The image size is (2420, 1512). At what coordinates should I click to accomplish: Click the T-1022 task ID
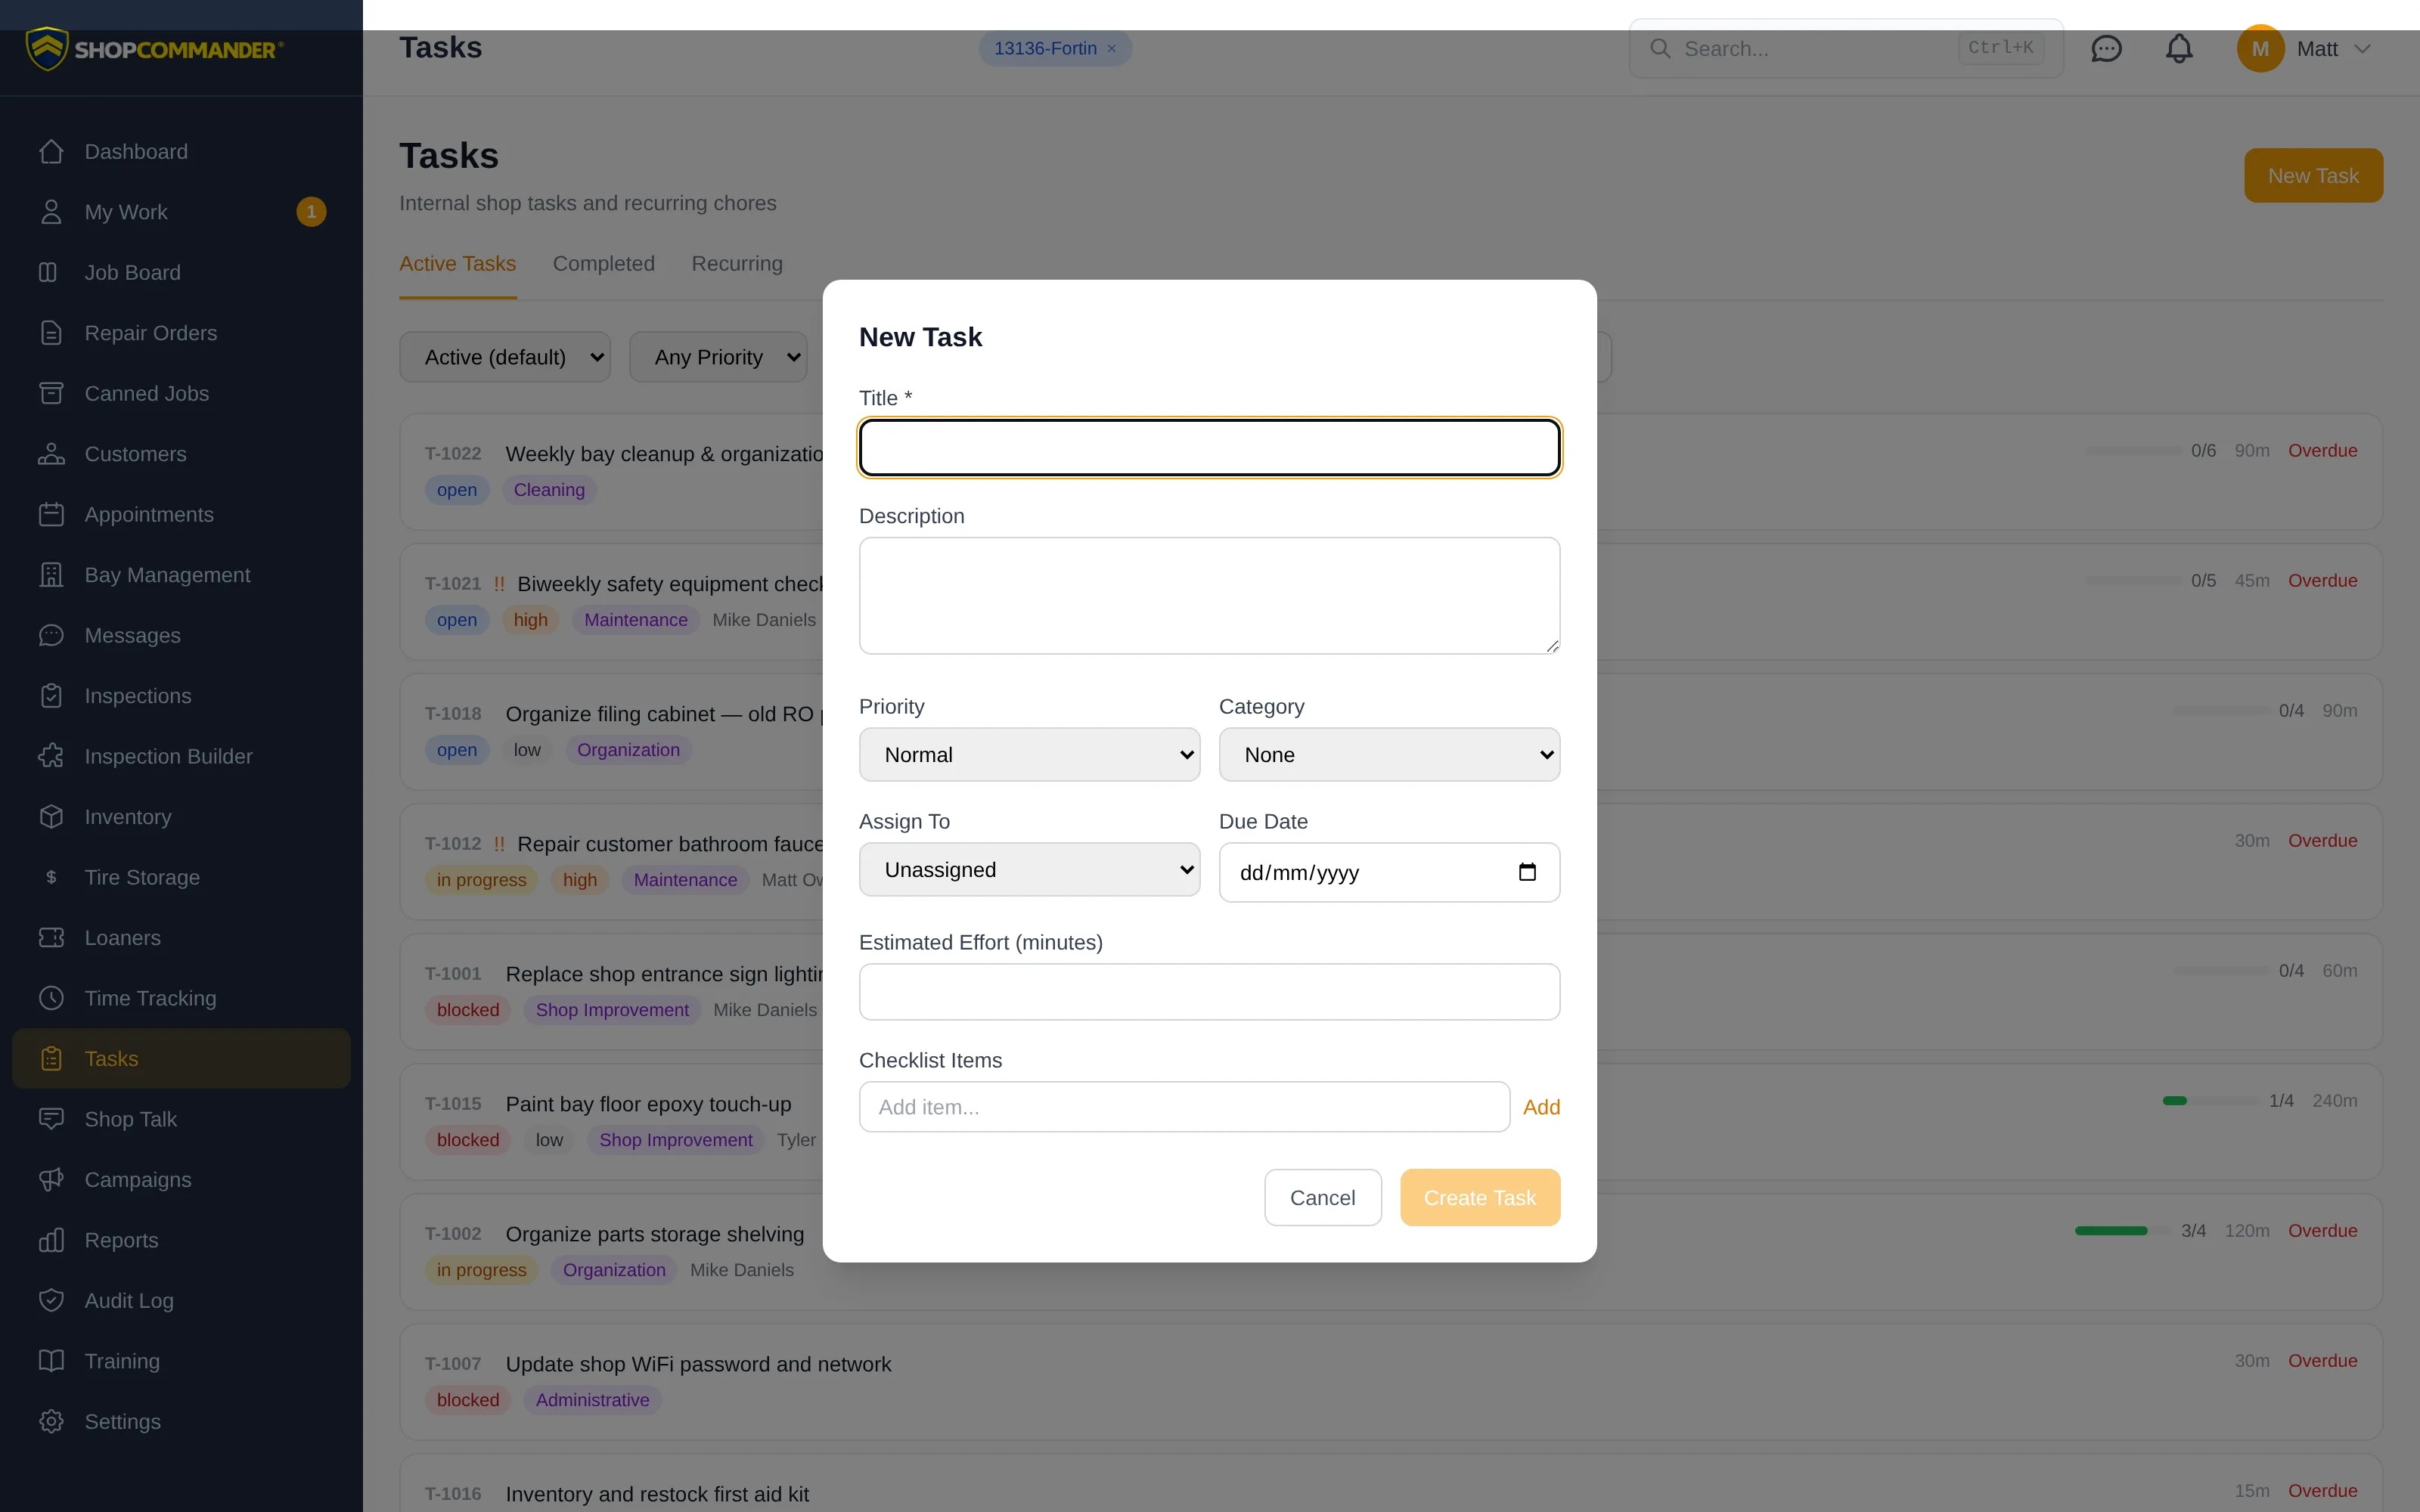tap(453, 454)
